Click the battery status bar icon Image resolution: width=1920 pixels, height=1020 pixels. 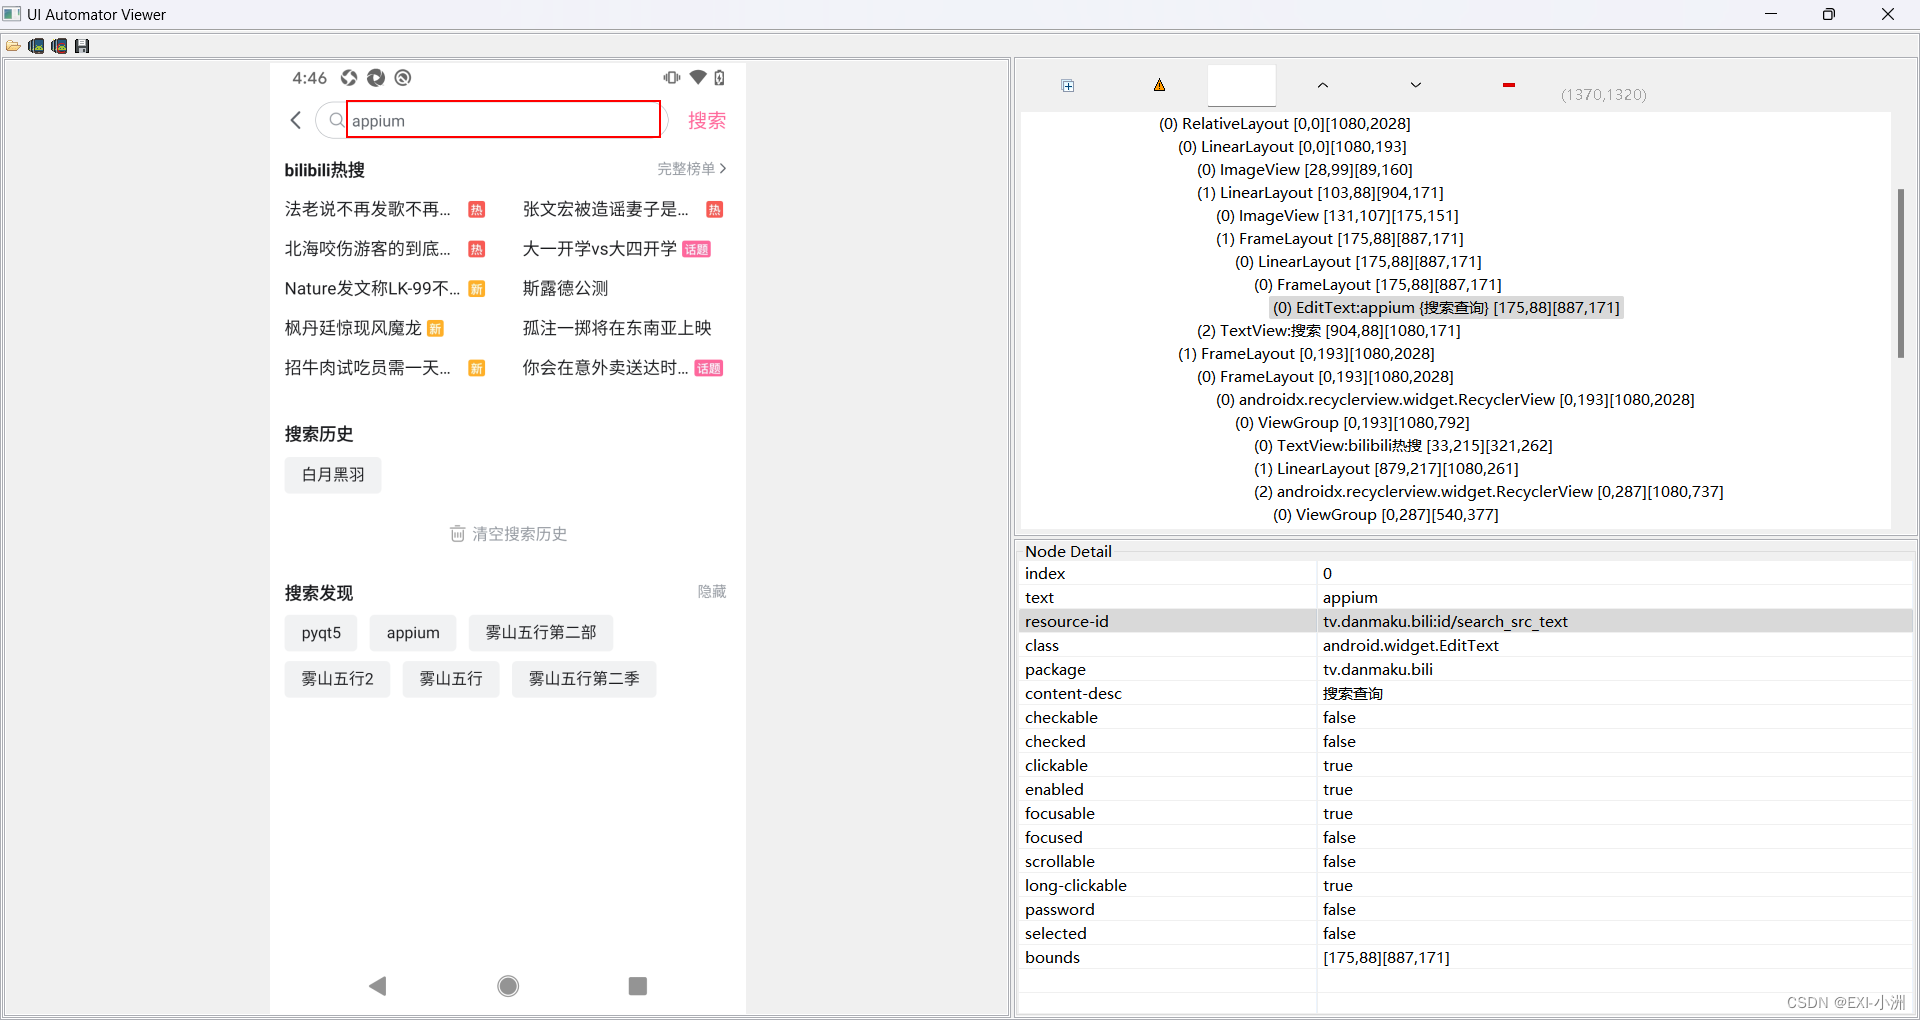pyautogui.click(x=719, y=78)
